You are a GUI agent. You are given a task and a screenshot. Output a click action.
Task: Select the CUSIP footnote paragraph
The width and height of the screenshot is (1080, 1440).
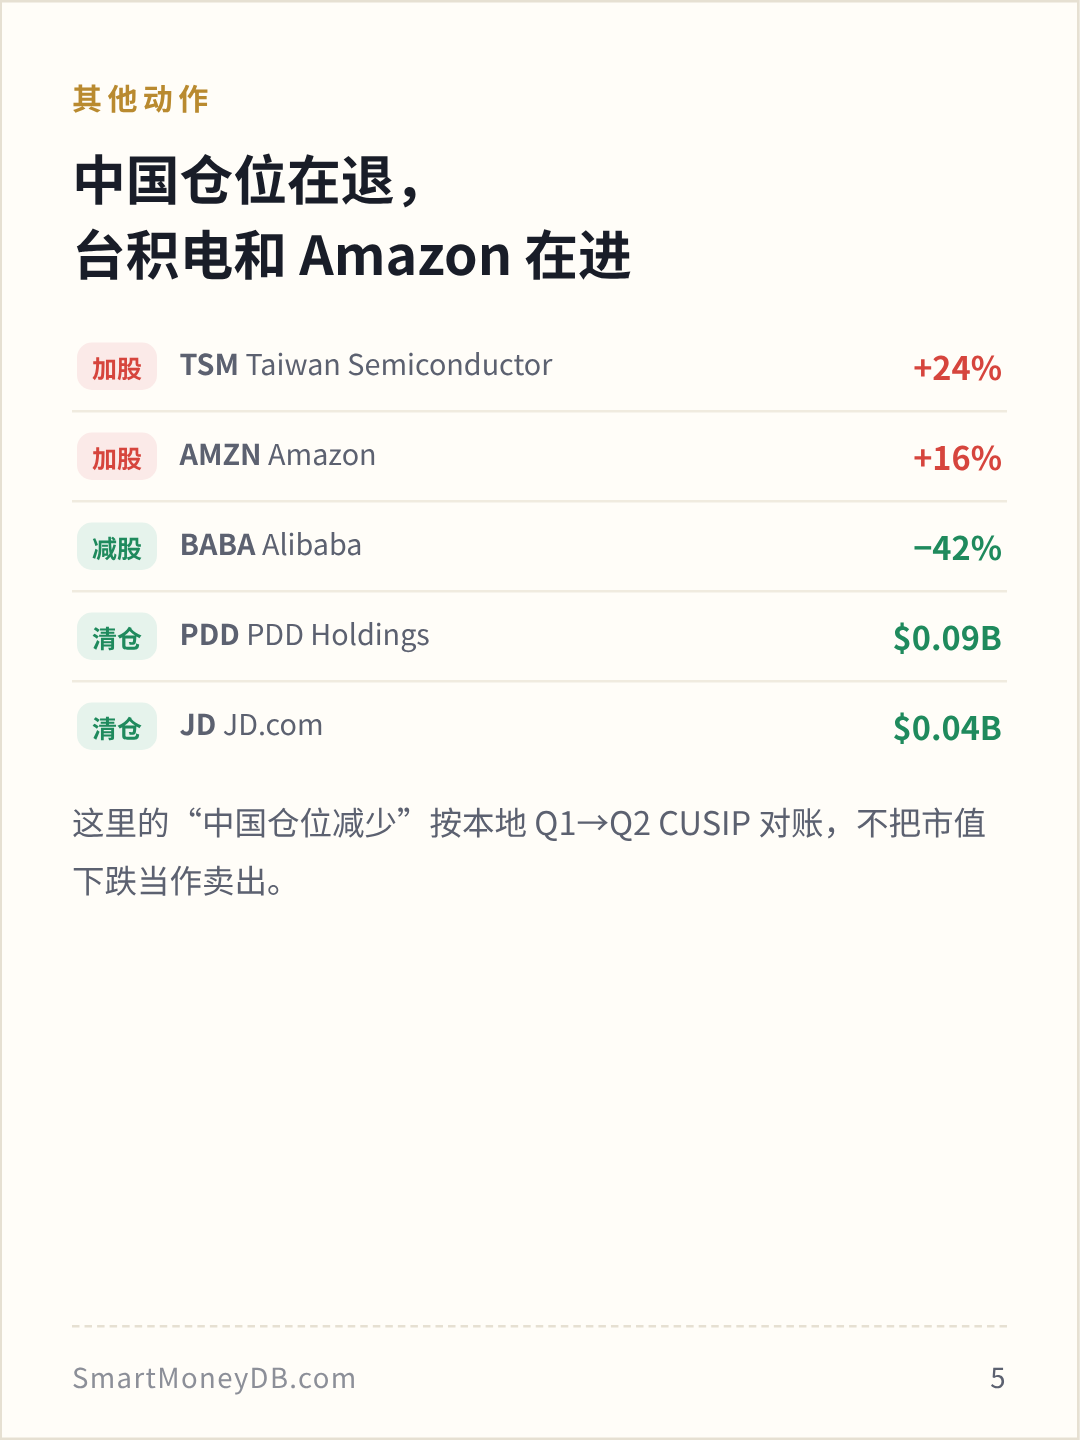(x=530, y=852)
